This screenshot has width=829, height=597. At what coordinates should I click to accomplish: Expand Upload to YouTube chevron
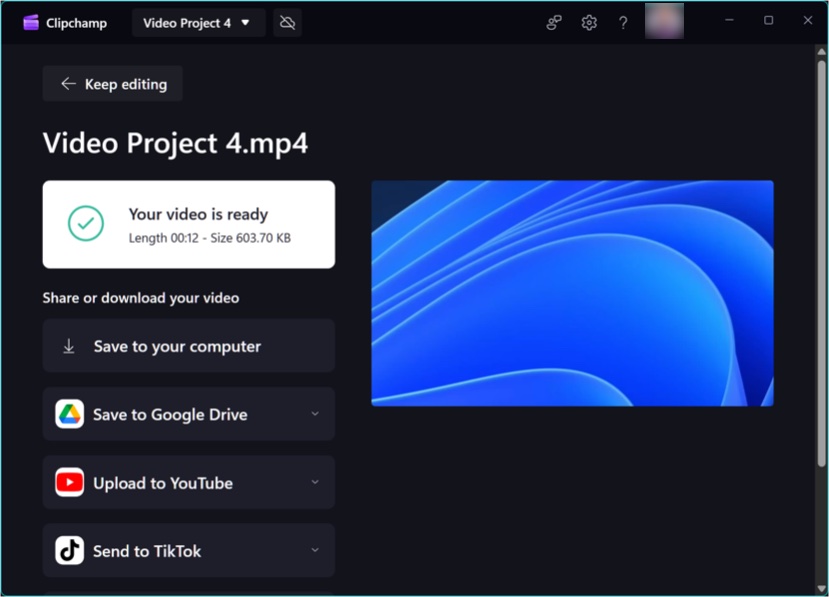click(315, 482)
